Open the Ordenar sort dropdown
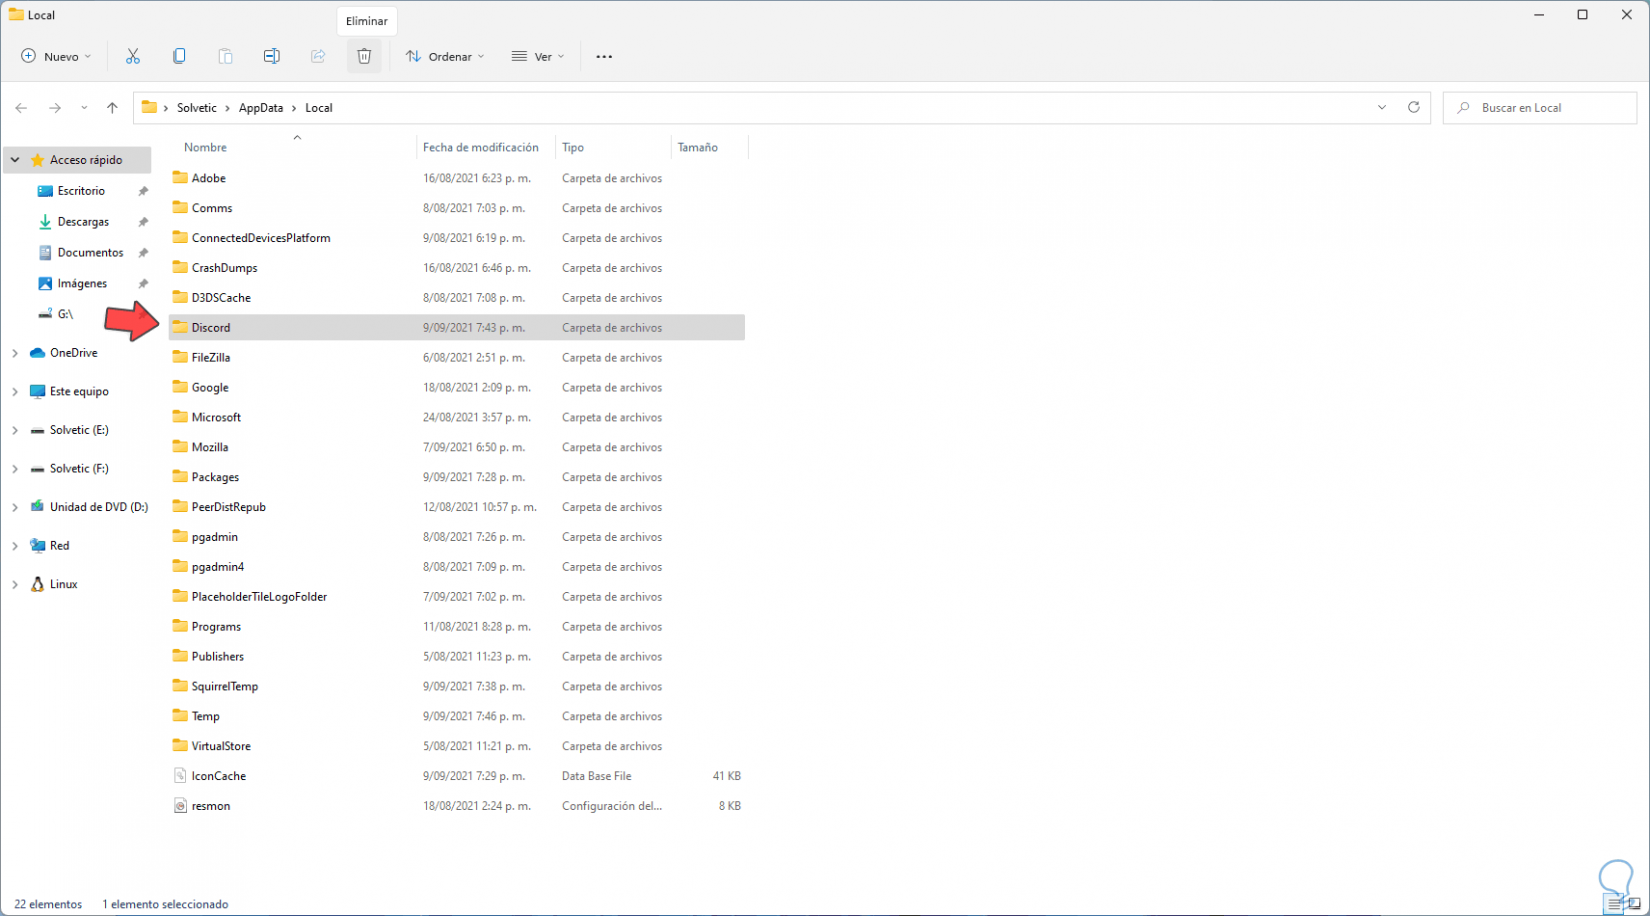The height and width of the screenshot is (916, 1650). 445,57
